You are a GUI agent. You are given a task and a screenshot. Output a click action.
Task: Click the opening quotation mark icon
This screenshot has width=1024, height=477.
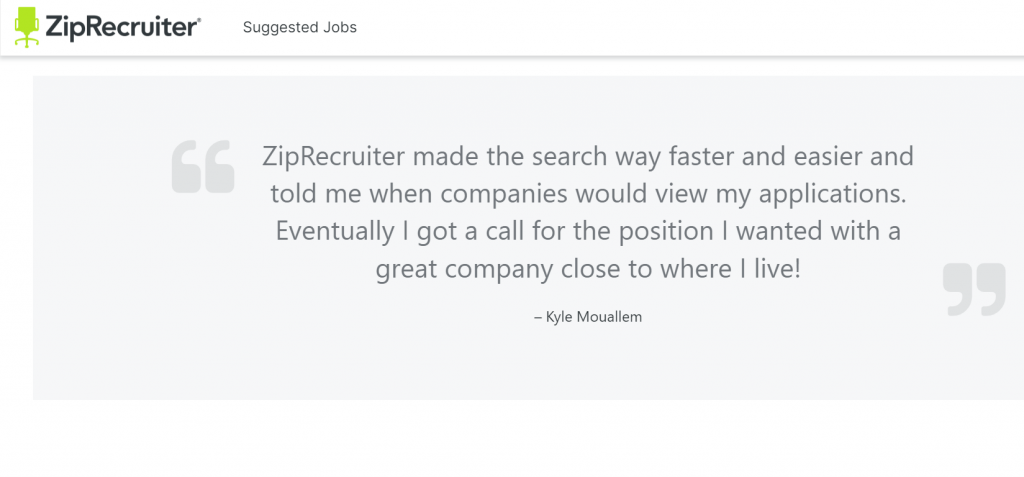coord(203,167)
